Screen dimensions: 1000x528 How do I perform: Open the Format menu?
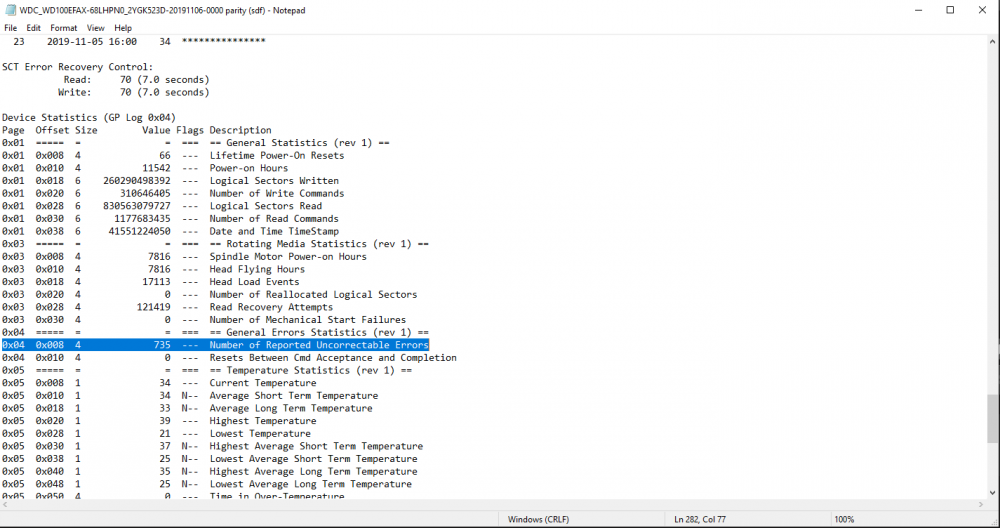(x=64, y=28)
